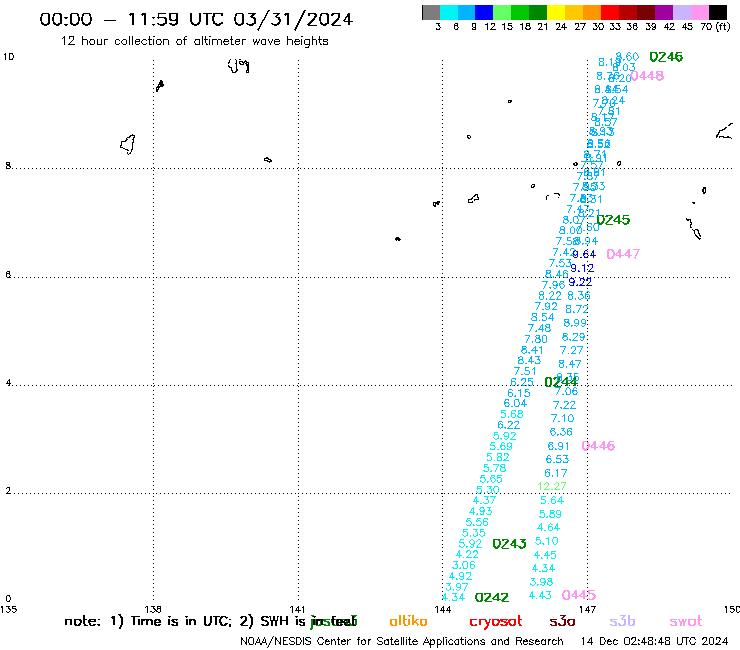Click the green time label 0242
This screenshot has width=740, height=650.
coord(492,598)
